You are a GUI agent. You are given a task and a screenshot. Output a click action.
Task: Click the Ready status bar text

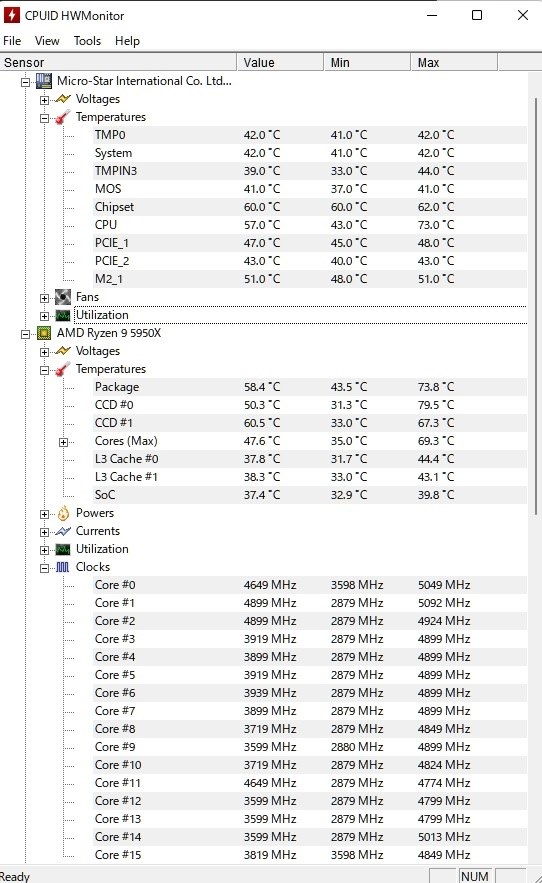(15, 876)
